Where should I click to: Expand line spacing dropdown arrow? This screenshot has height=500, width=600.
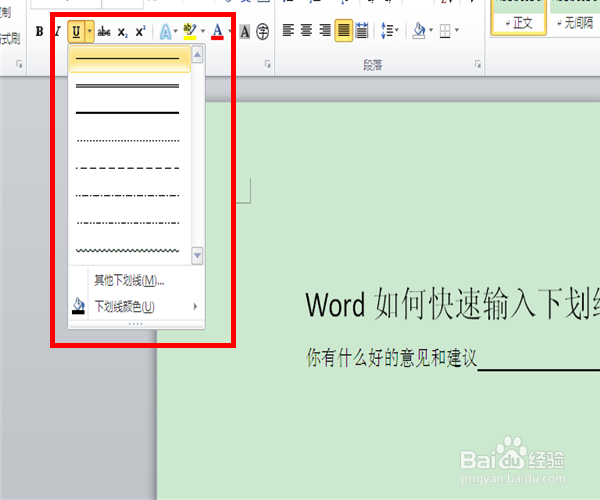pos(397,30)
